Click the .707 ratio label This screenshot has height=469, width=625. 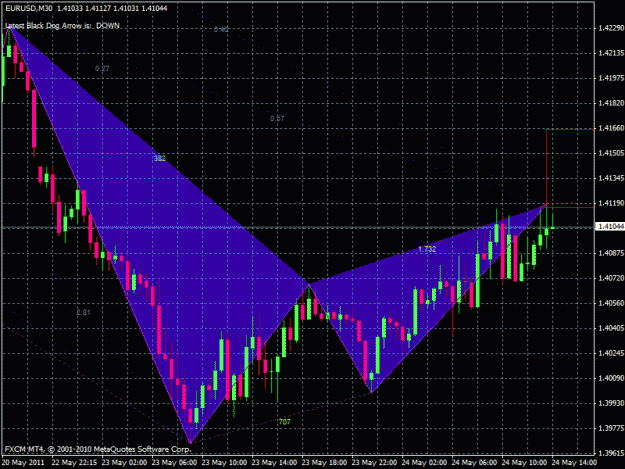tap(284, 422)
